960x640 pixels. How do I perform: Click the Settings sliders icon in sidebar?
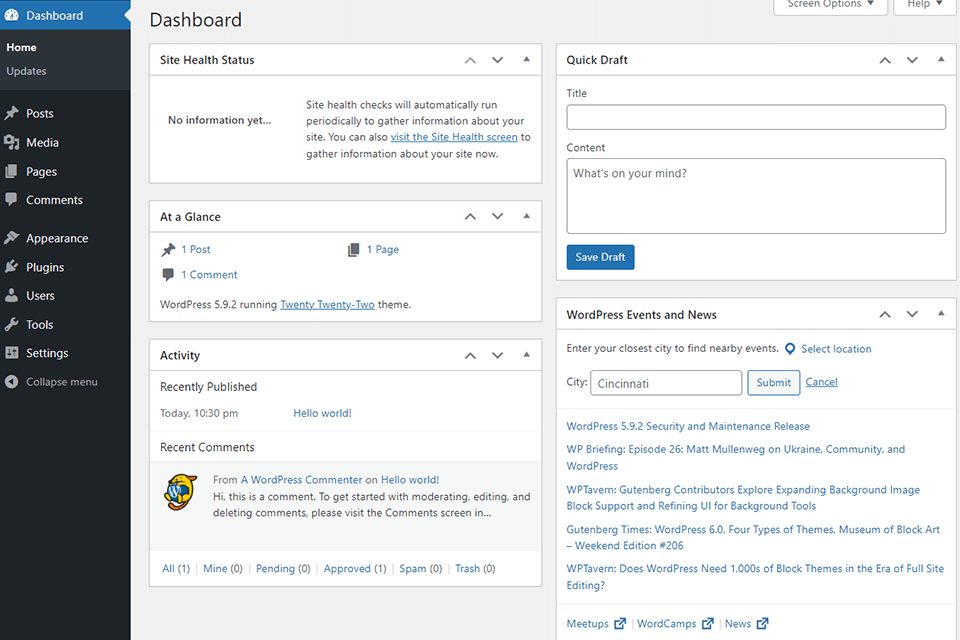click(x=12, y=353)
